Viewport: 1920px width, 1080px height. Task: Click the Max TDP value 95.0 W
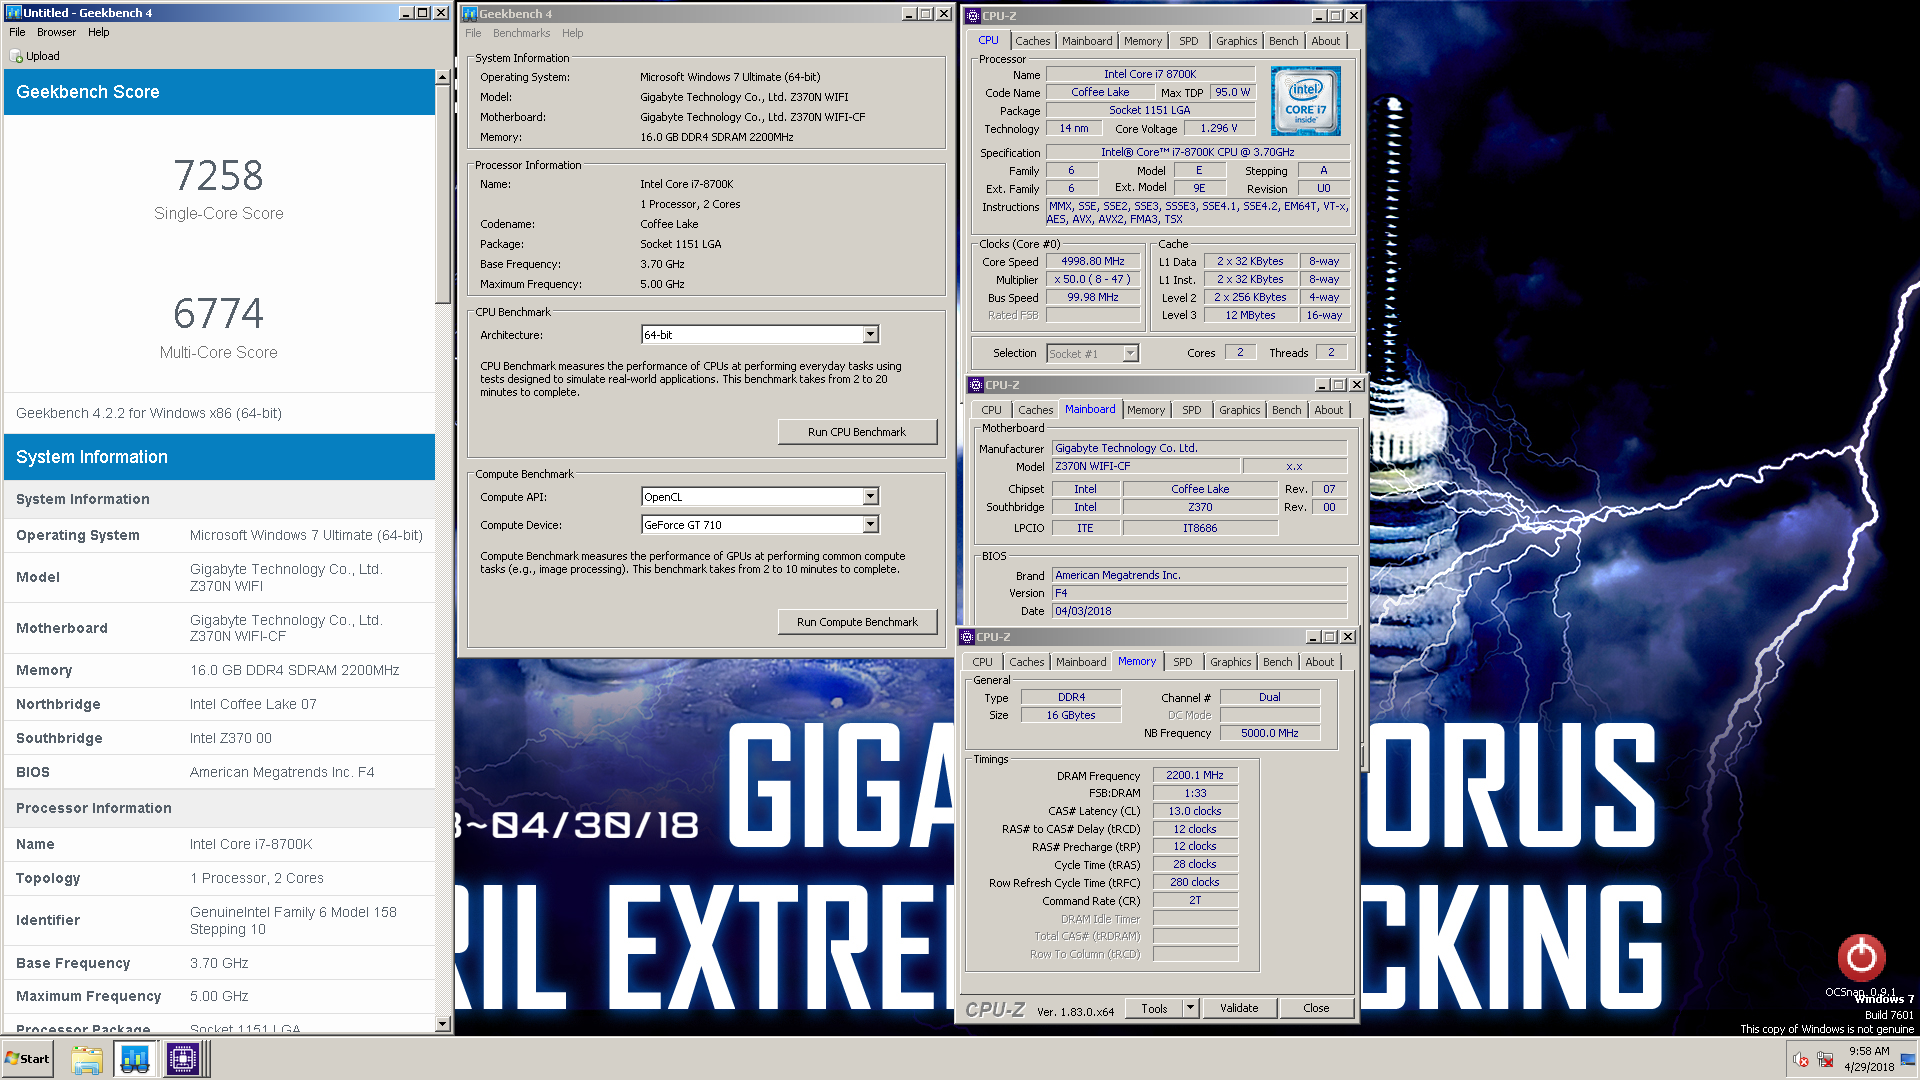click(x=1232, y=92)
